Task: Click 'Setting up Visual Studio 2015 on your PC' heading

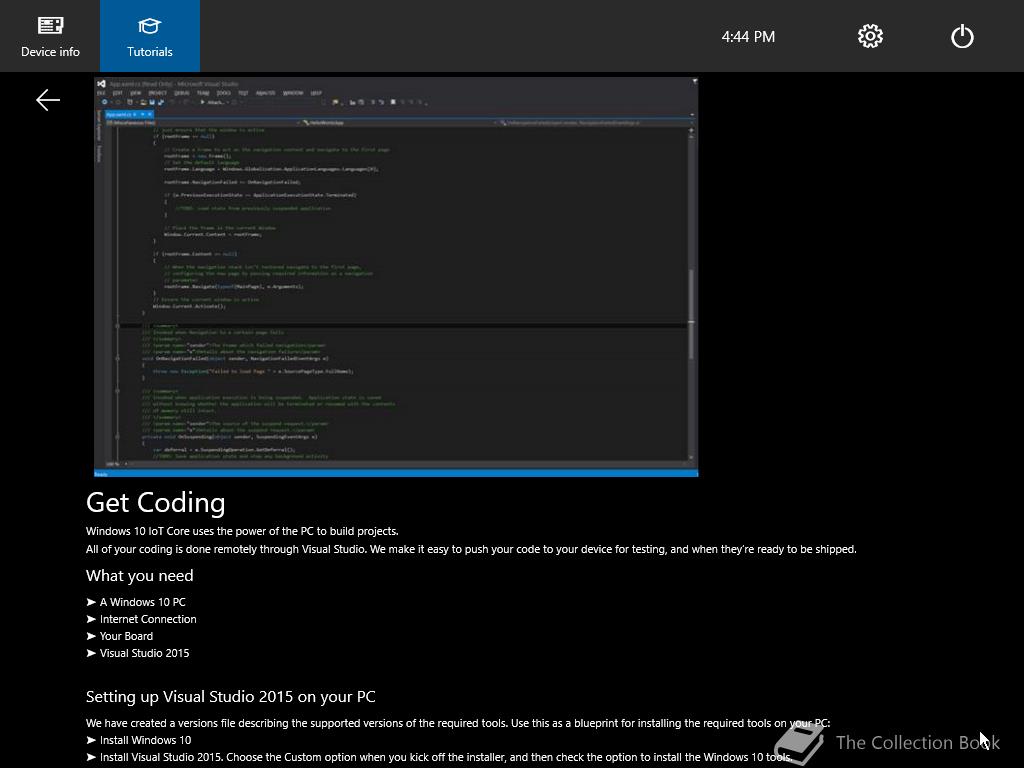Action: [x=231, y=697]
